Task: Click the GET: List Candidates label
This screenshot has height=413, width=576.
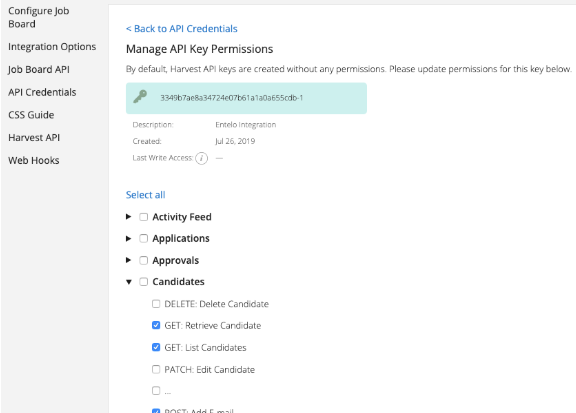Action: click(x=205, y=348)
